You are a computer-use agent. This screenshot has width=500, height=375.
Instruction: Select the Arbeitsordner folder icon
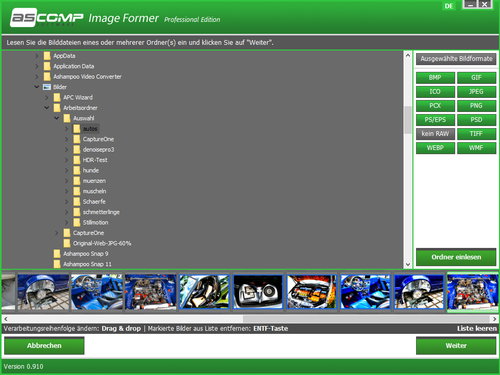click(x=57, y=108)
